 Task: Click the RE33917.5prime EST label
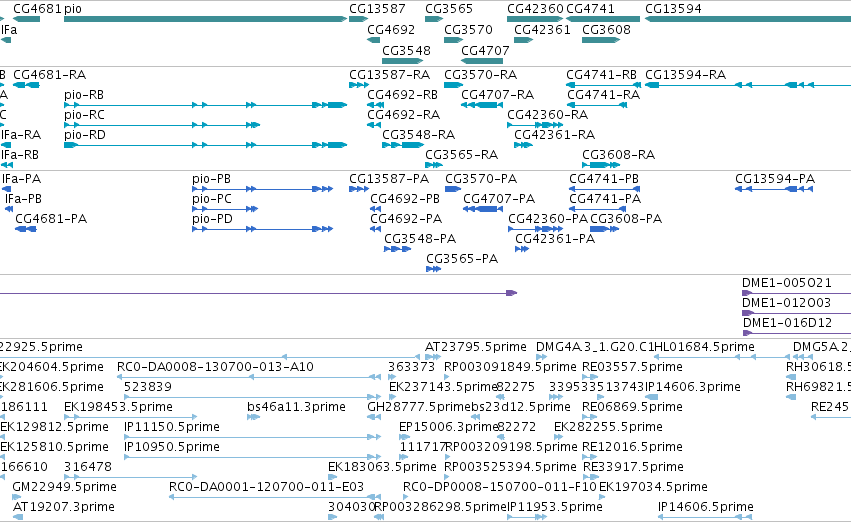click(x=633, y=467)
